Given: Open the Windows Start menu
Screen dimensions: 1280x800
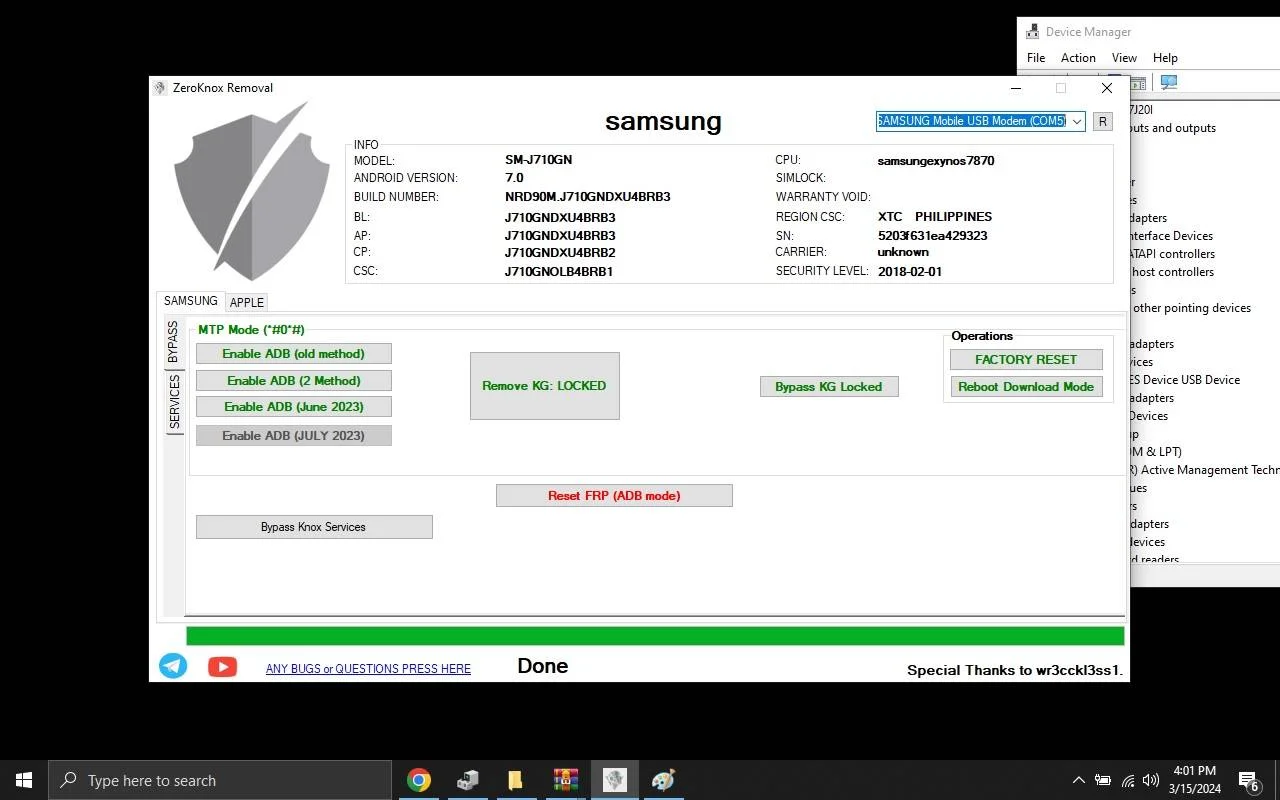Looking at the screenshot, I should click(x=24, y=780).
